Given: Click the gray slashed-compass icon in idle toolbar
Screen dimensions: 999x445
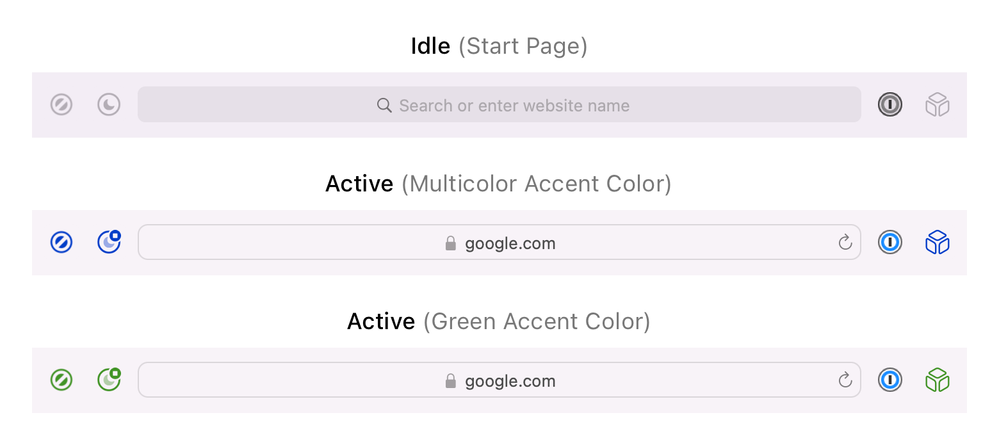Looking at the screenshot, I should [62, 105].
